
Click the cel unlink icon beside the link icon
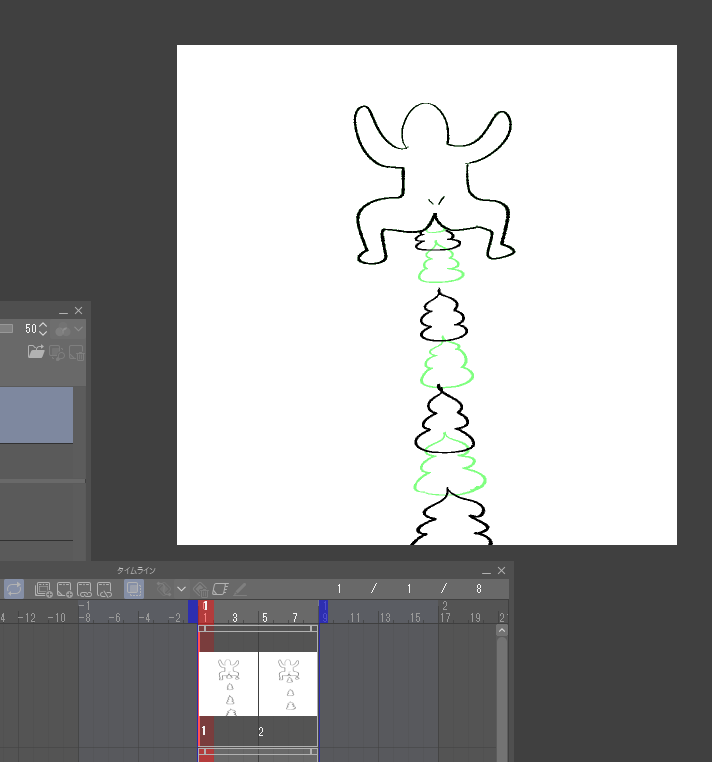point(104,589)
